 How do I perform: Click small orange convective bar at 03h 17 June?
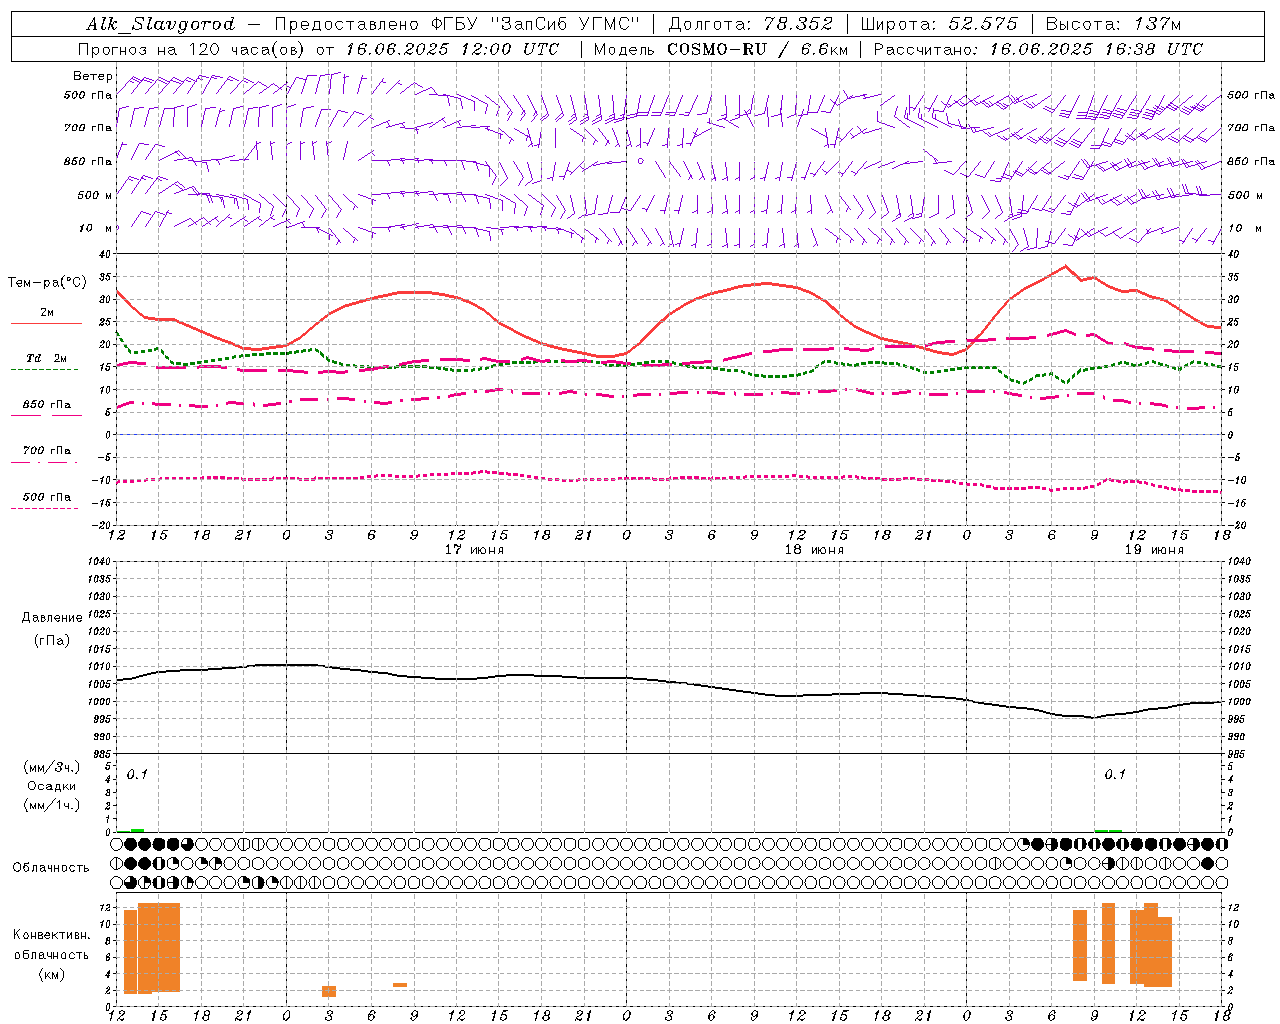(329, 991)
